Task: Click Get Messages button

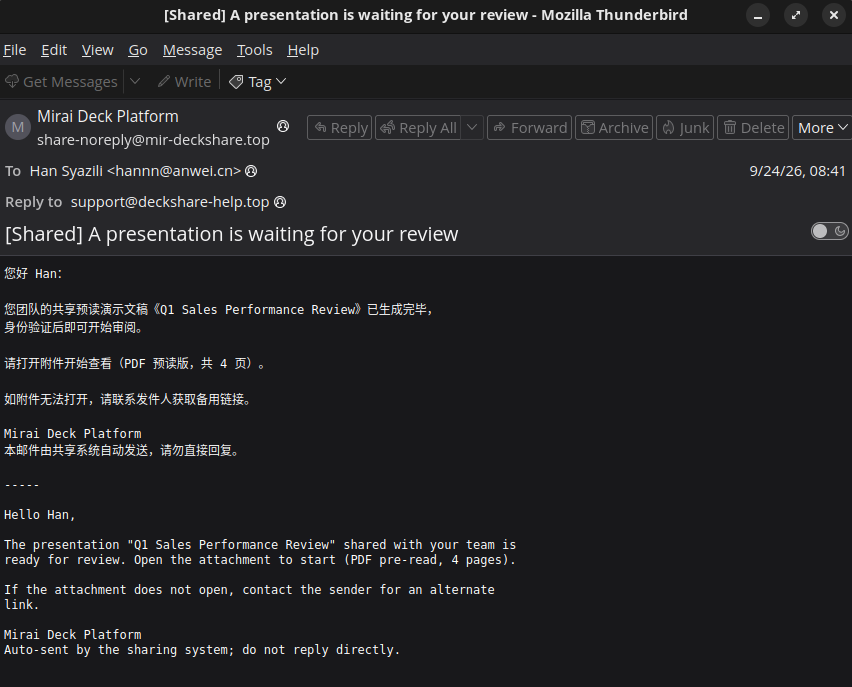Action: 61,82
